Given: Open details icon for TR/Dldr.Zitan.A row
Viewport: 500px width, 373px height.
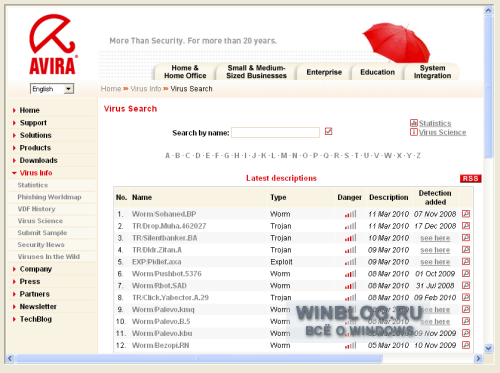Looking at the screenshot, I should point(466,250).
